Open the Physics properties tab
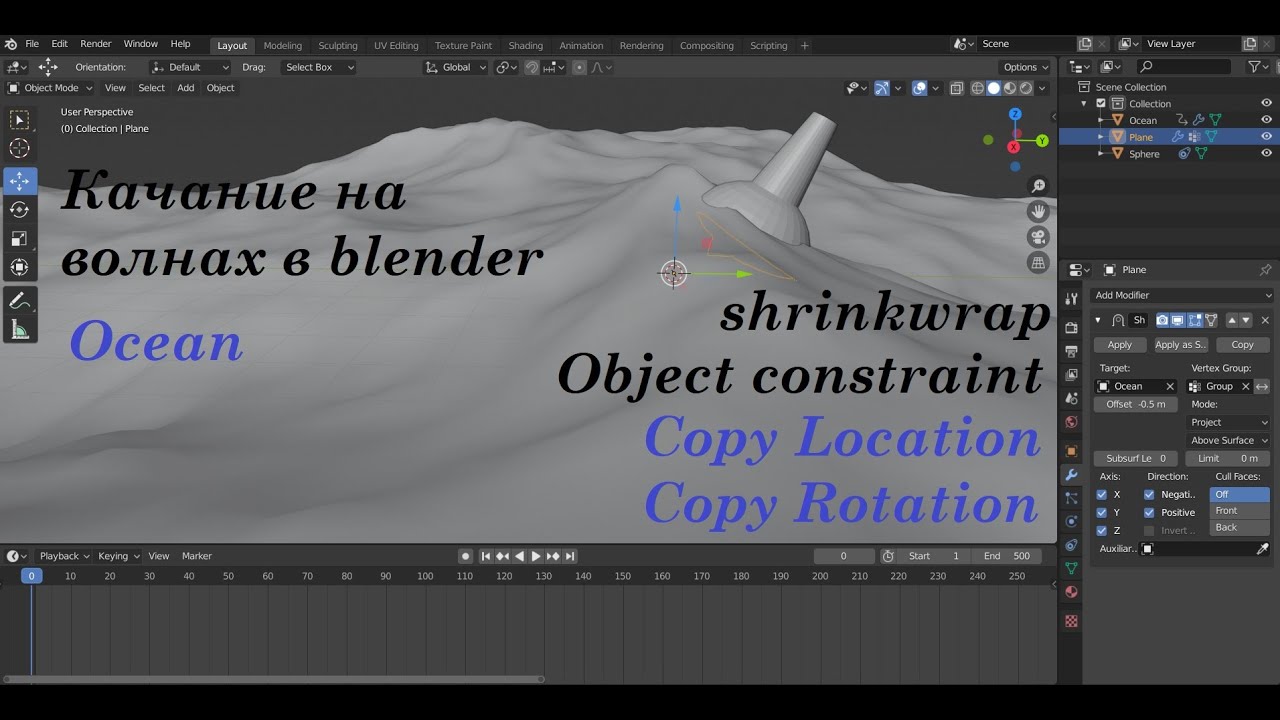This screenshot has height=720, width=1280. point(1071,521)
